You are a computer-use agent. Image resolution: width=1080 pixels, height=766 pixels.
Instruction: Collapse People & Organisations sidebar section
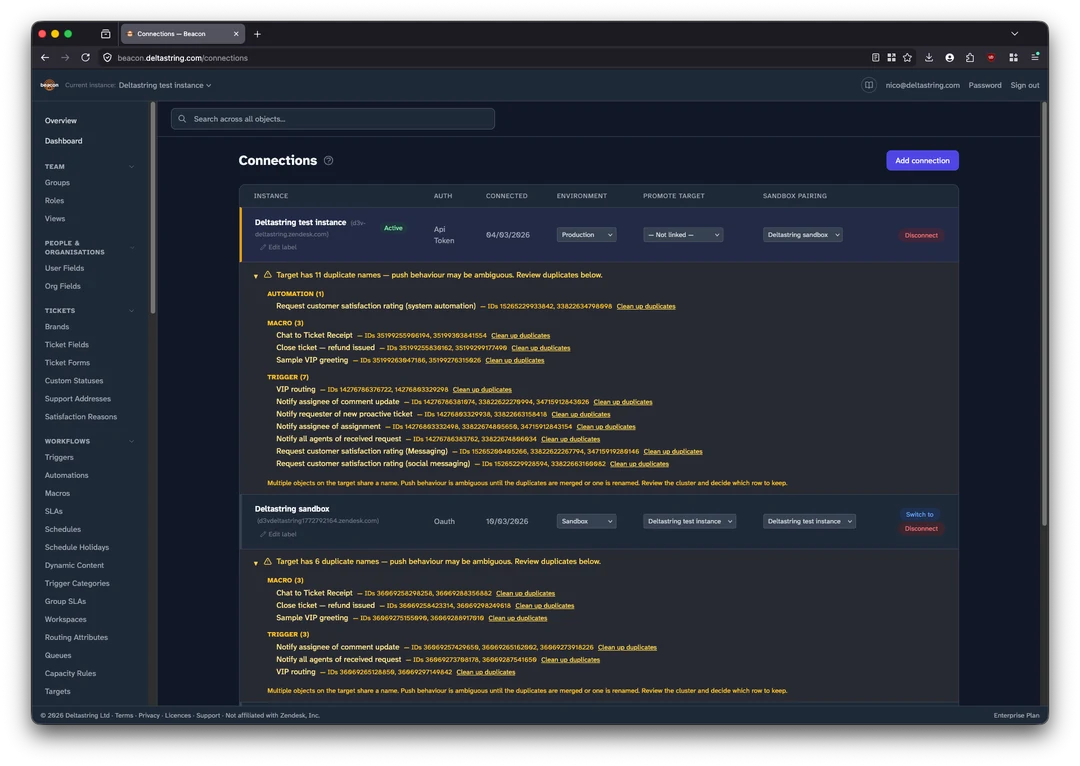[x=132, y=247]
